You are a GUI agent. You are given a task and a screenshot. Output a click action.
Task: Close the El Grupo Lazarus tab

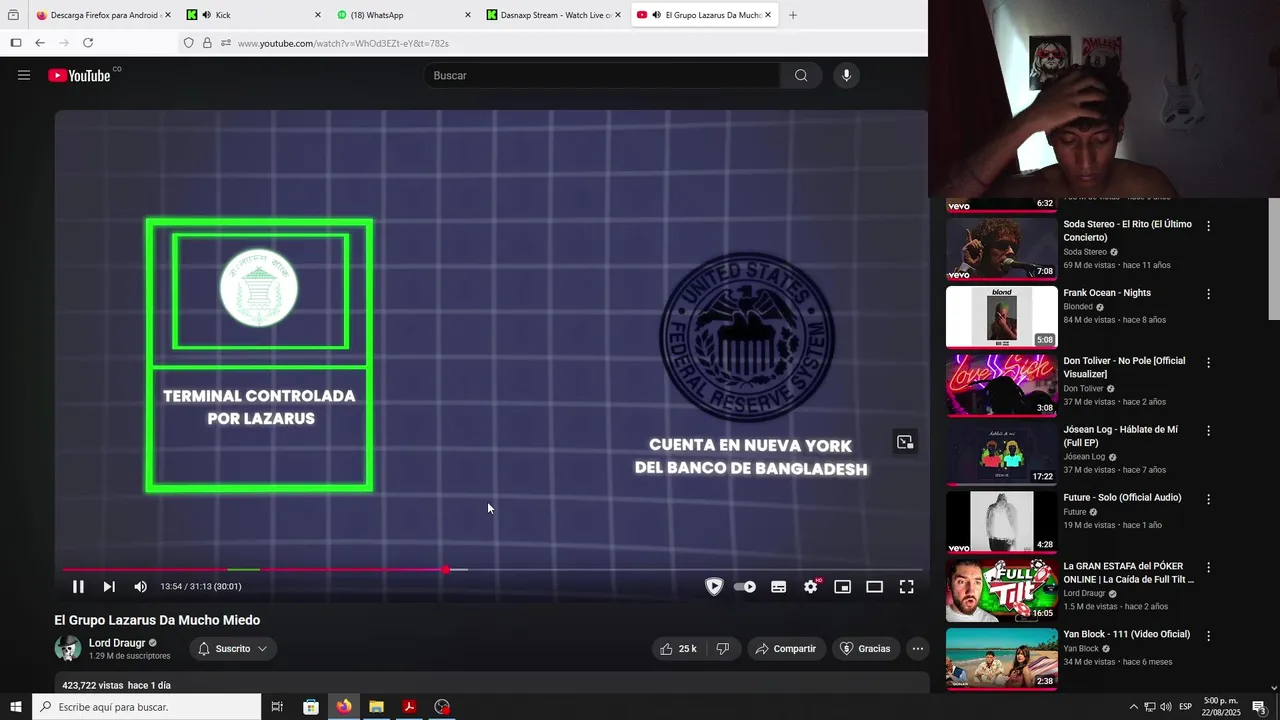768,15
